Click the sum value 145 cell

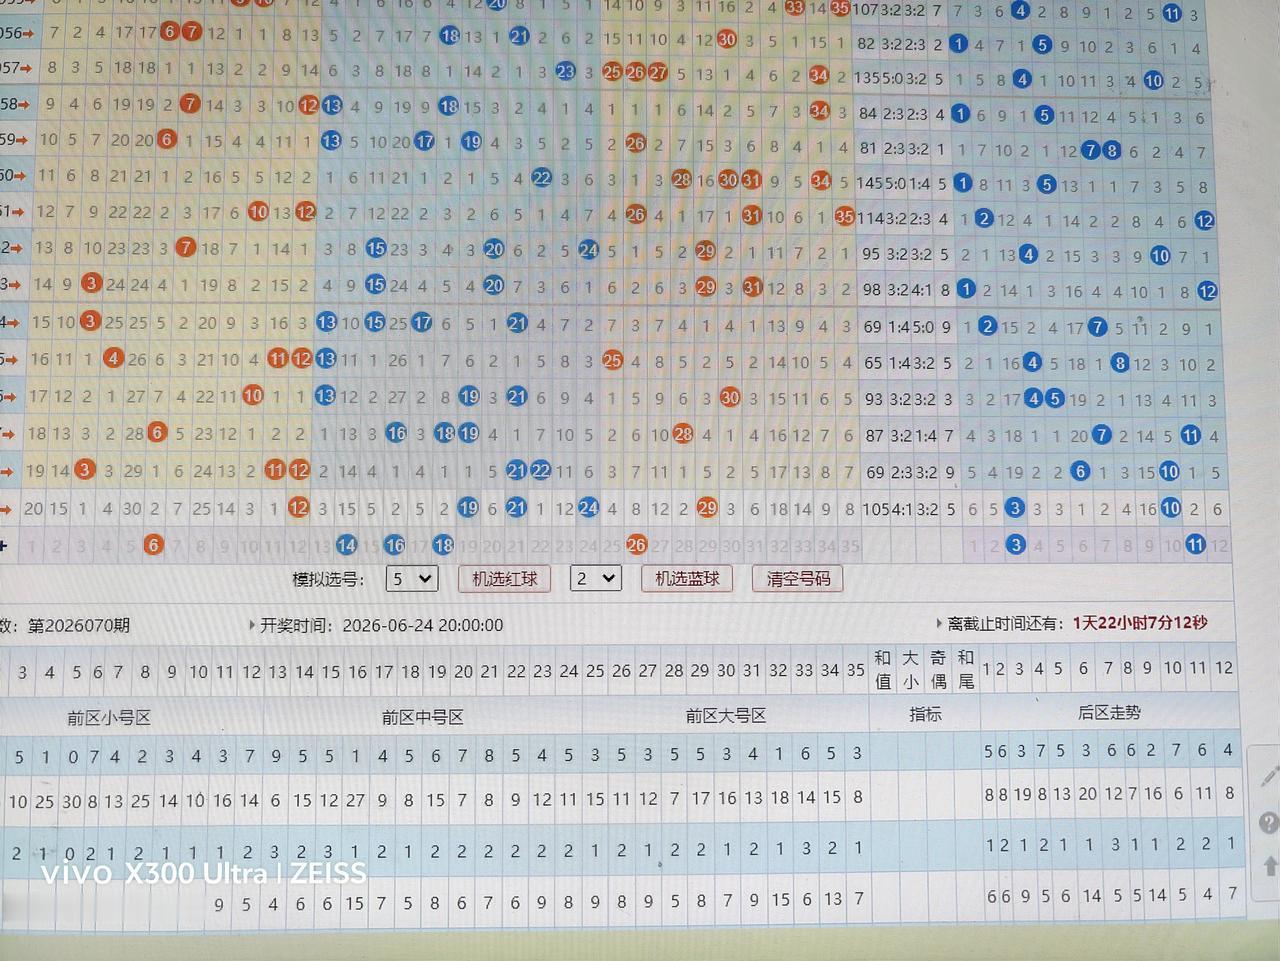pyautogui.click(x=869, y=183)
